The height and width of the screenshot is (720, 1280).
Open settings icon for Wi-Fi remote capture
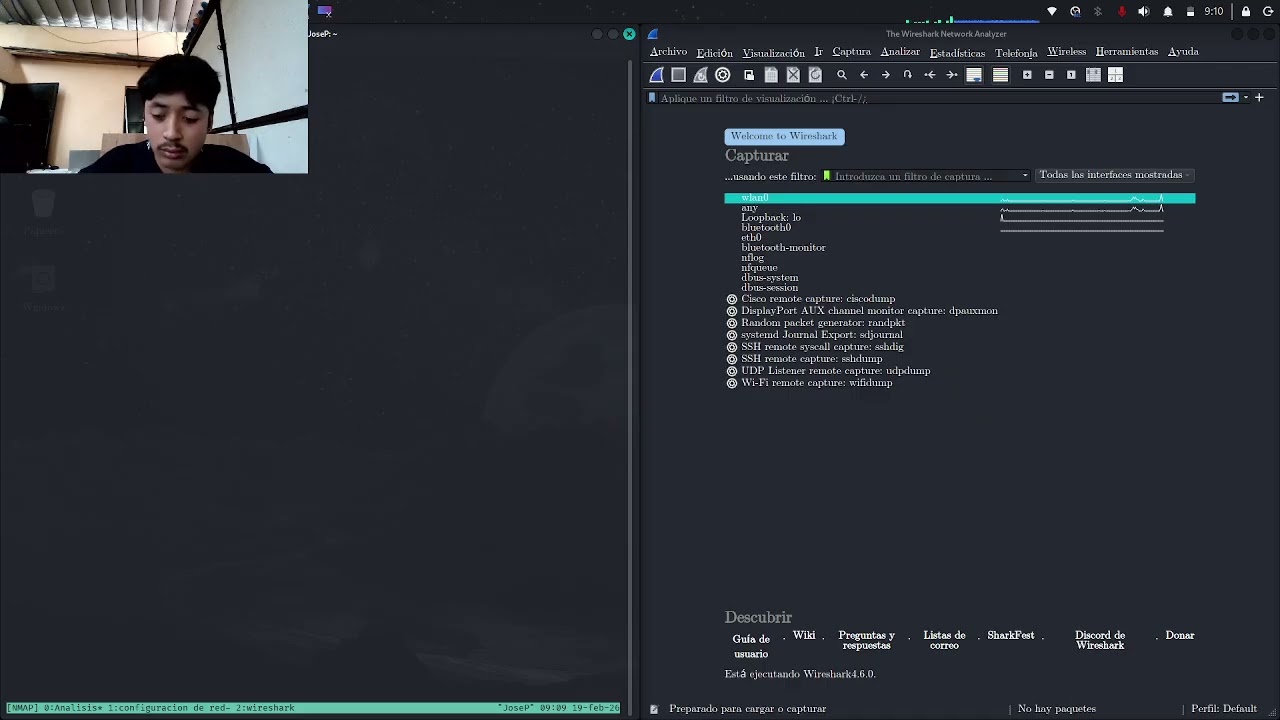[732, 383]
